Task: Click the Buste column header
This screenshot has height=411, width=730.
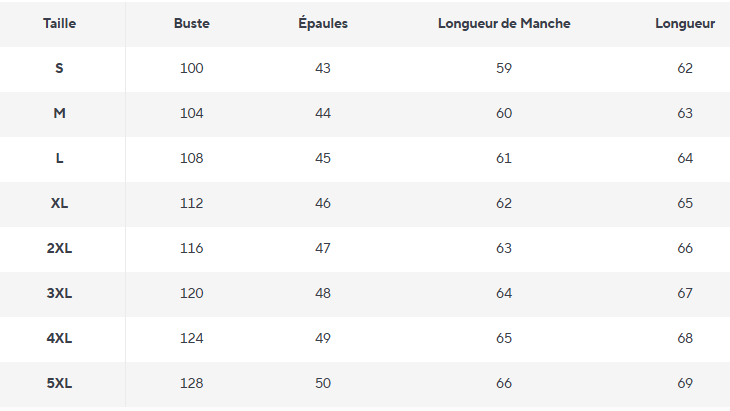Action: 191,24
